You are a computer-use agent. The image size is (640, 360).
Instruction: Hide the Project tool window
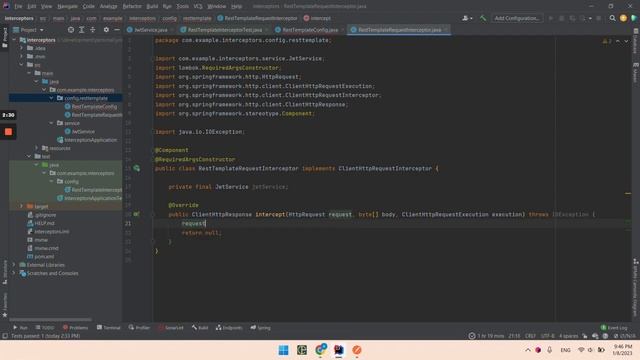tap(117, 30)
